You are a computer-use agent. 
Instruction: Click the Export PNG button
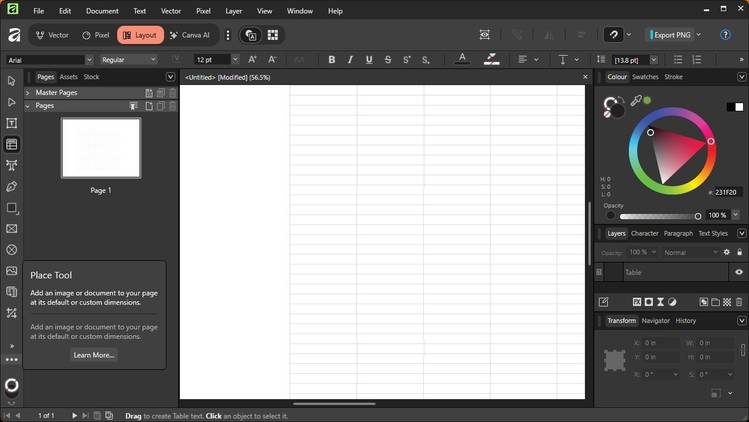click(x=669, y=34)
